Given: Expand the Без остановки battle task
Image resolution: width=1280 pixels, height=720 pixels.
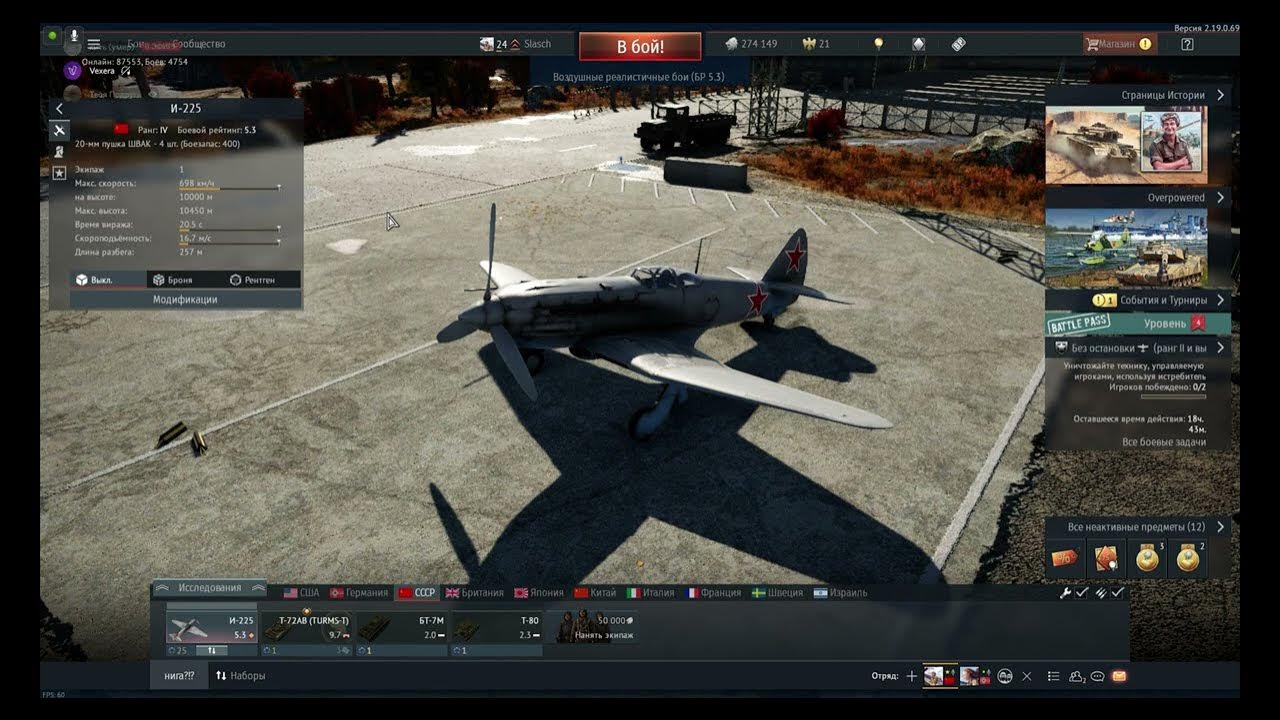Looking at the screenshot, I should (1221, 348).
